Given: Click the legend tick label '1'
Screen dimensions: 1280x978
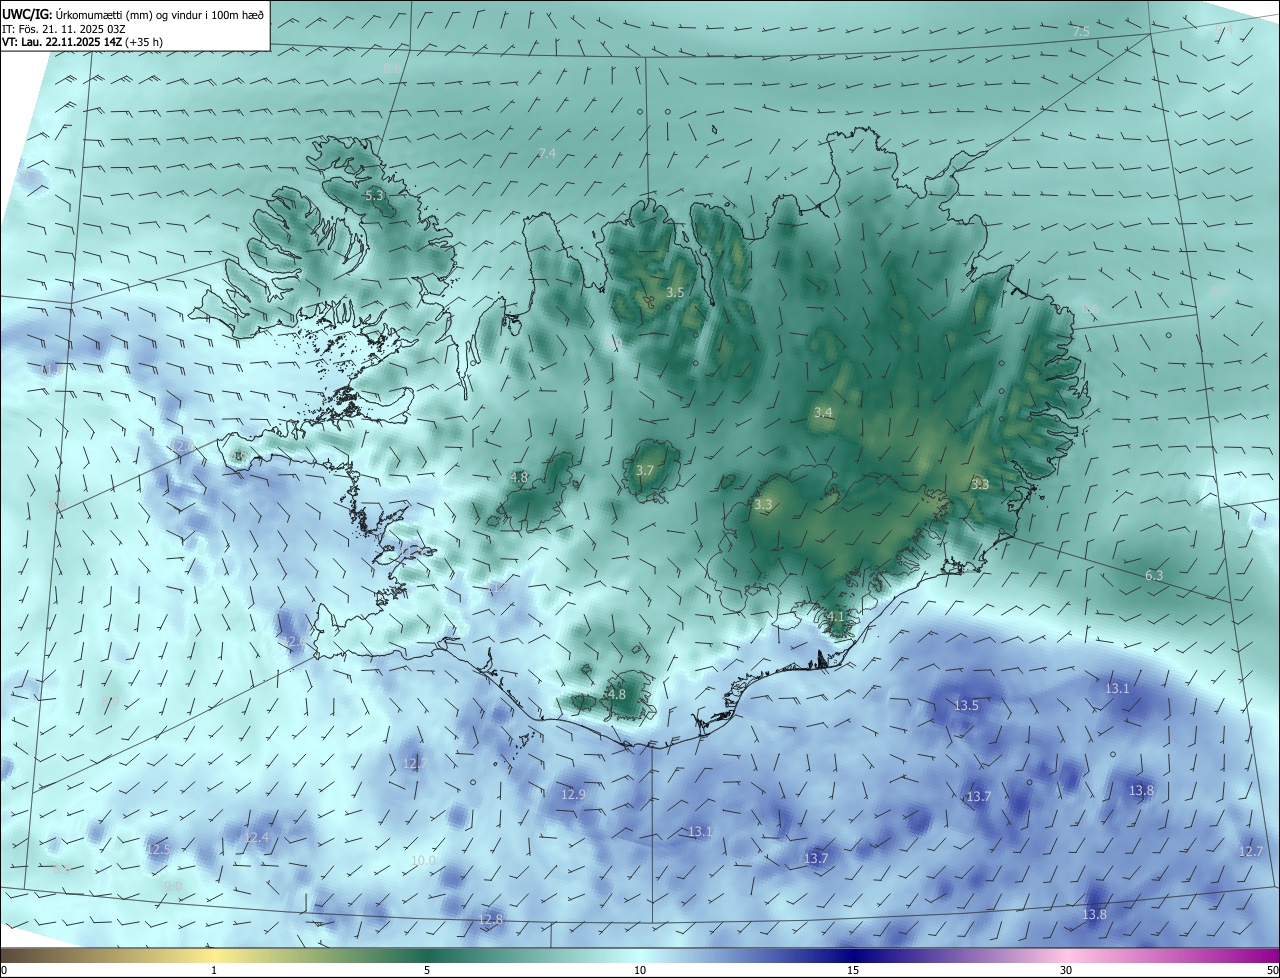Looking at the screenshot, I should (214, 970).
